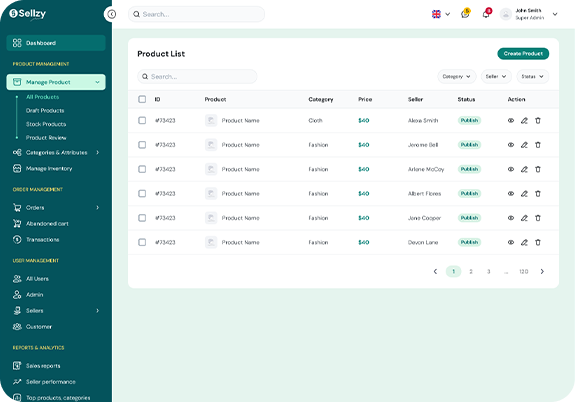
Task: Select the checkbox in the Devon Lane row
Action: 142,242
